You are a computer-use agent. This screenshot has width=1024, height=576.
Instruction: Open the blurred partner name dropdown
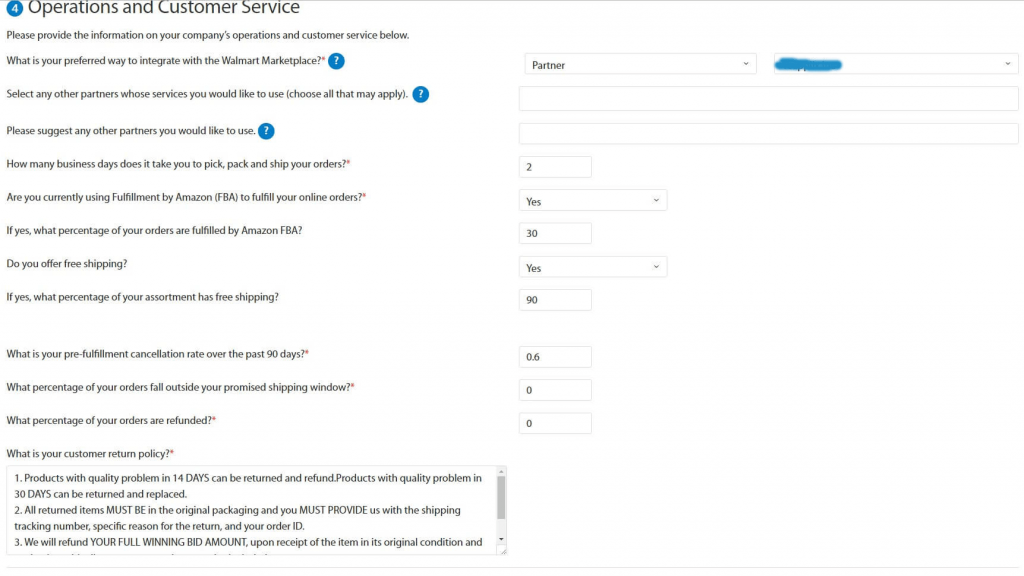pyautogui.click(x=895, y=64)
